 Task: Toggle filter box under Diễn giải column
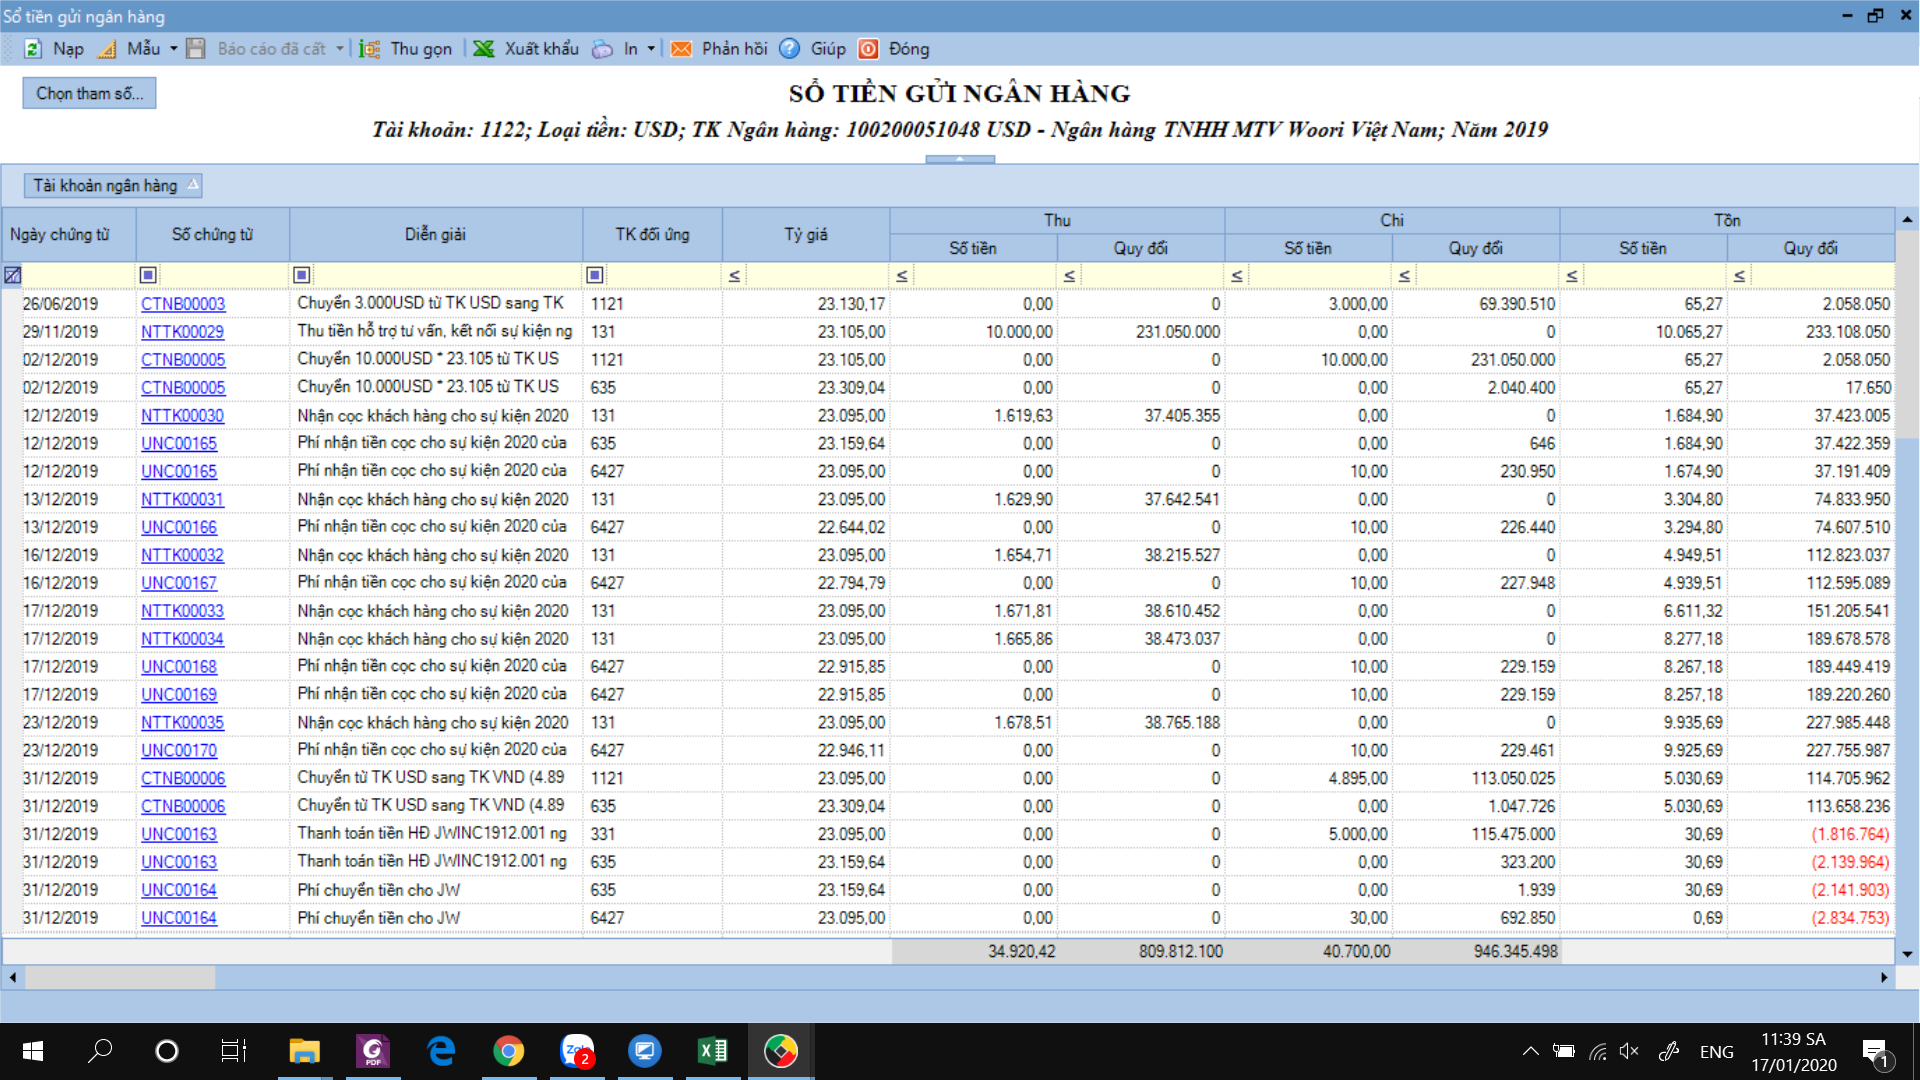302,275
